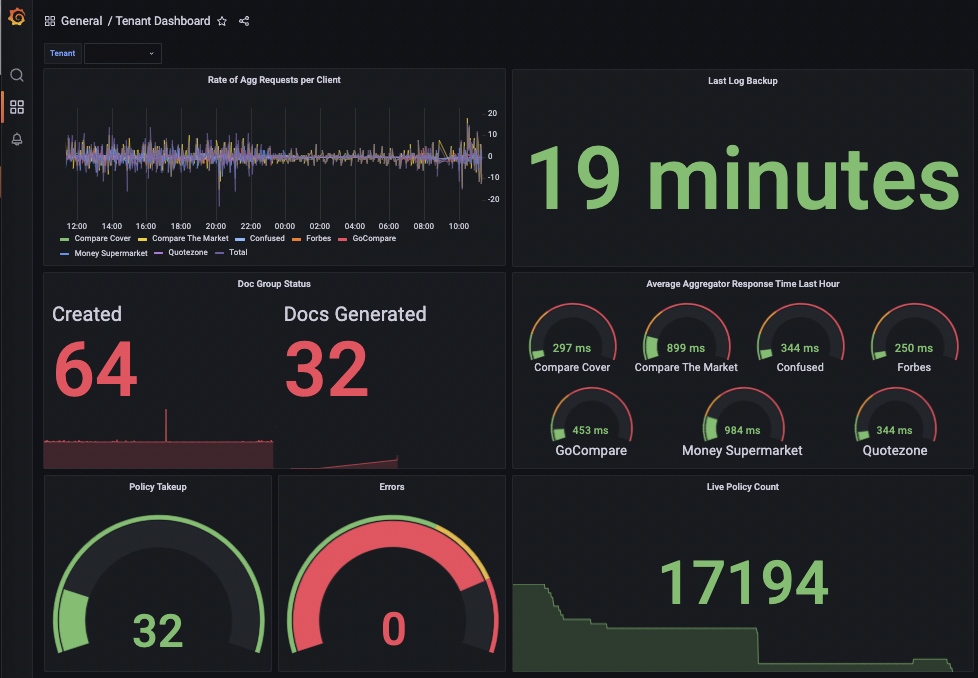Click the Errors gauge value 0
Screen dimensions: 978x678
pos(394,629)
